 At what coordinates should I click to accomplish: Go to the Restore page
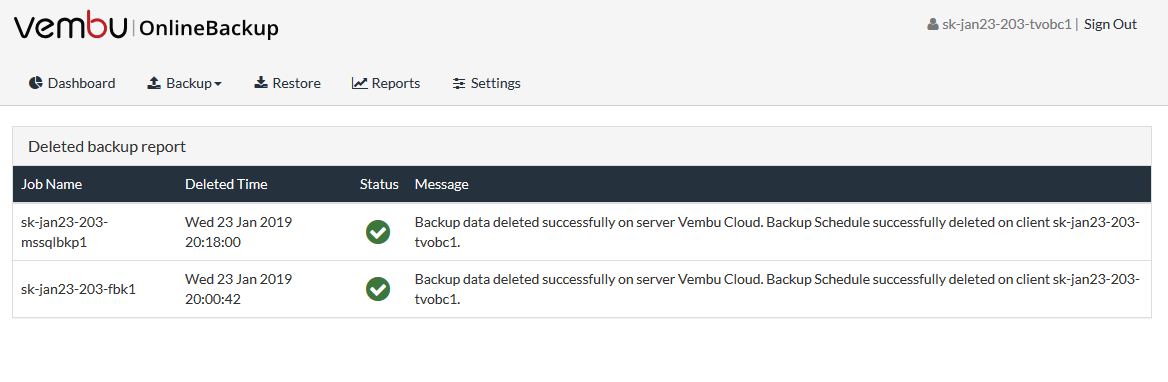pyautogui.click(x=288, y=83)
